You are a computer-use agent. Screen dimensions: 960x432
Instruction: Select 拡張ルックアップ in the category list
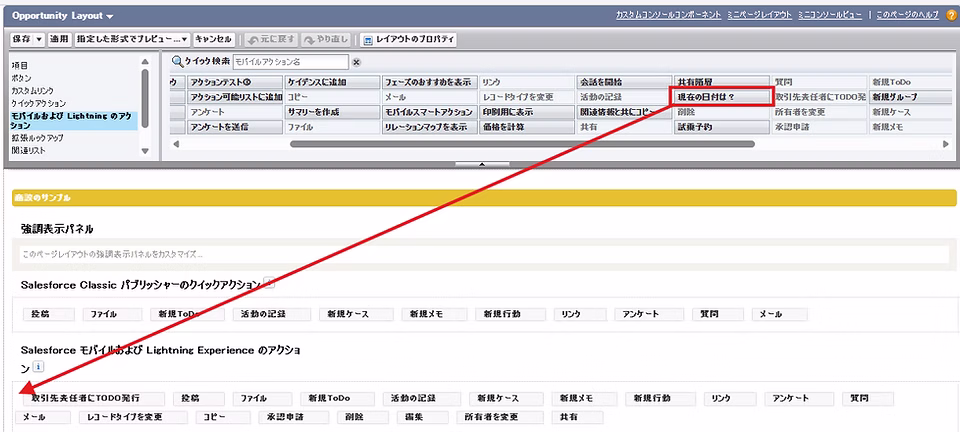[x=37, y=138]
